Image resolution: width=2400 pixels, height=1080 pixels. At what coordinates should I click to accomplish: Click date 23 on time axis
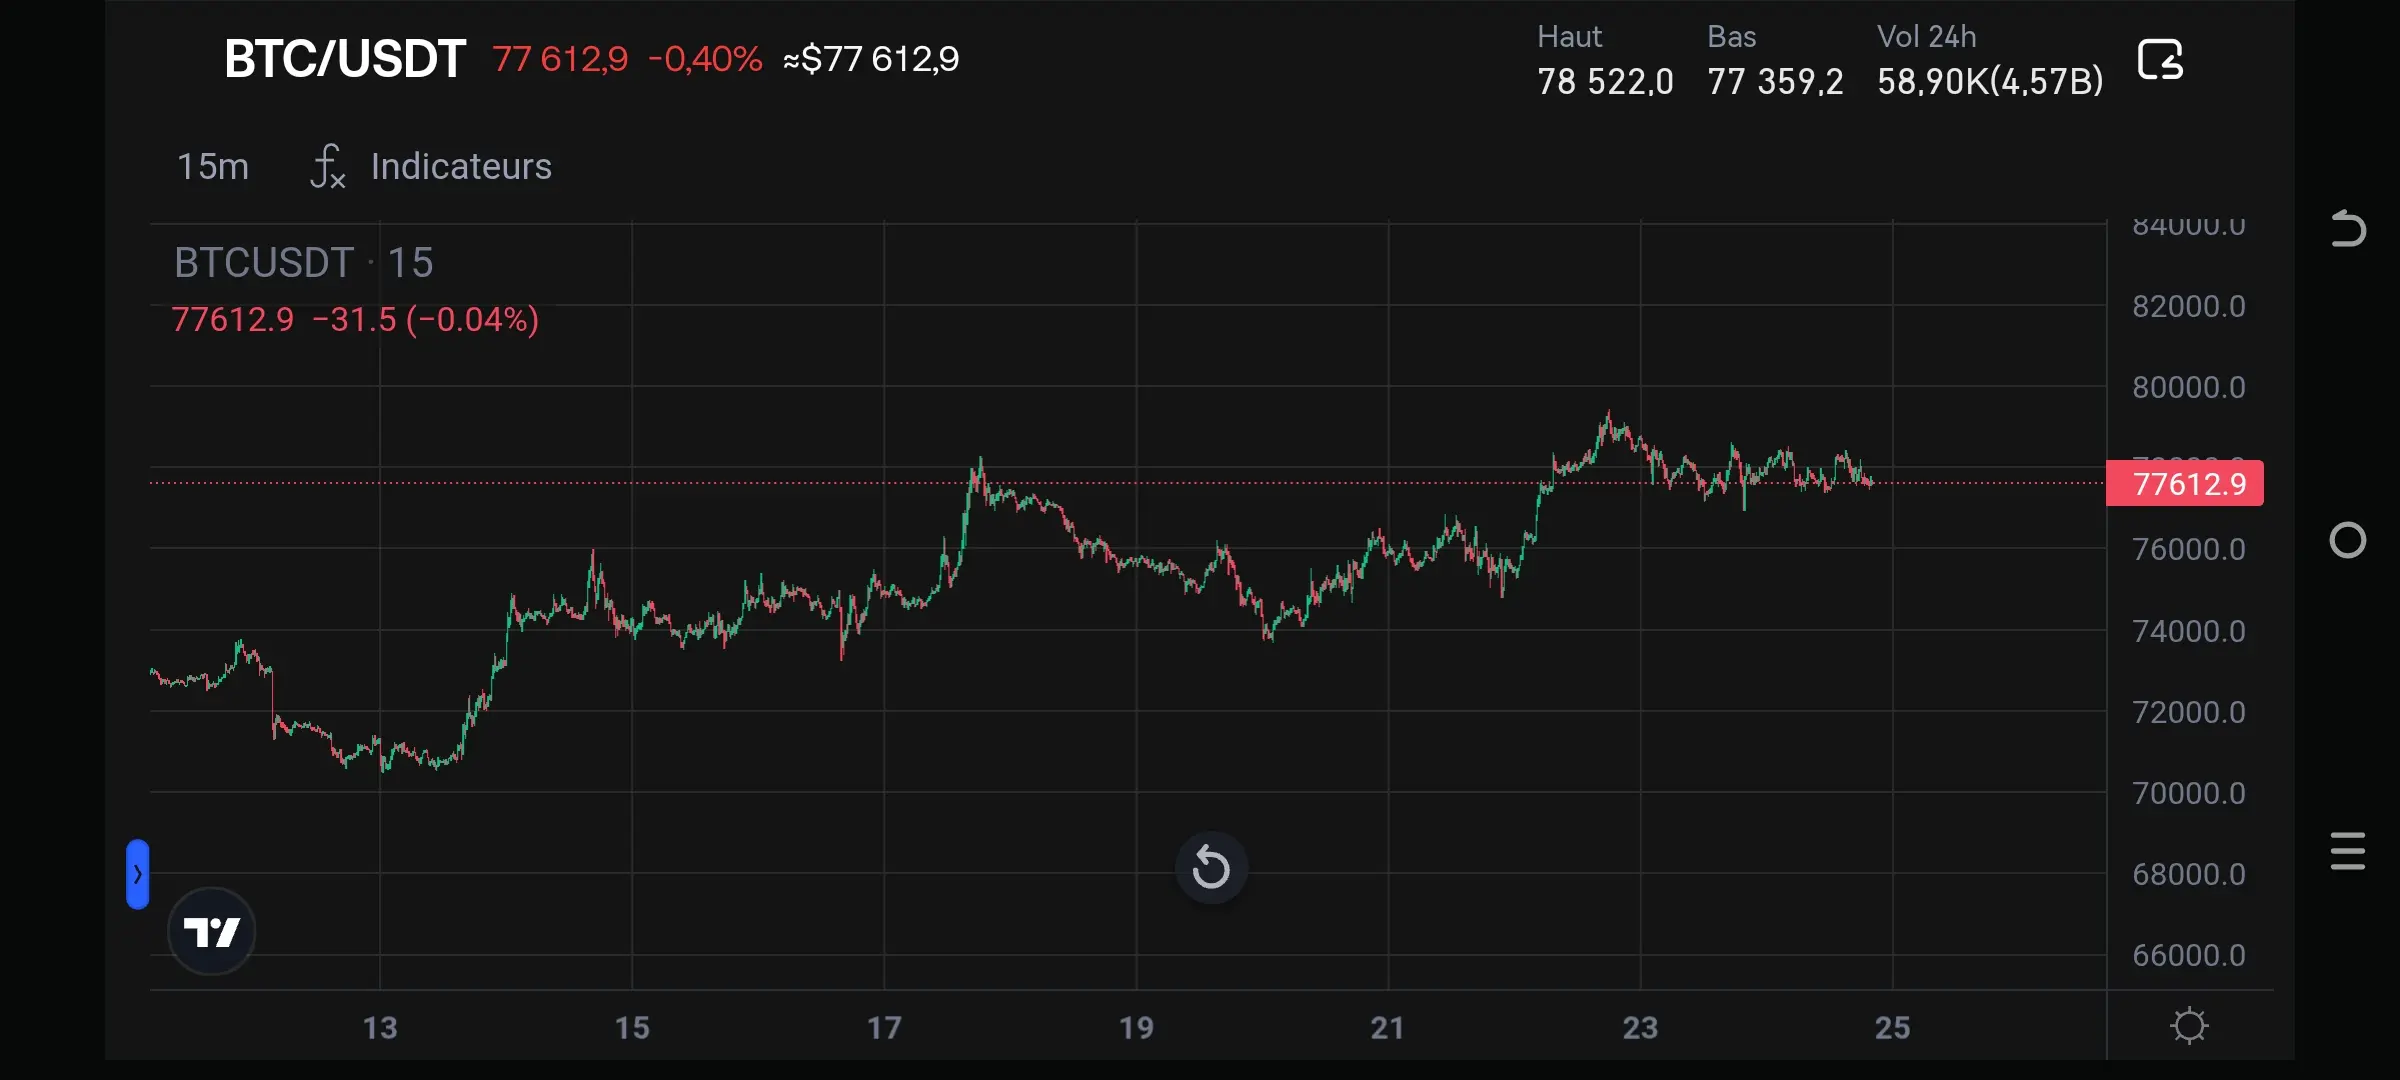pos(1640,1027)
